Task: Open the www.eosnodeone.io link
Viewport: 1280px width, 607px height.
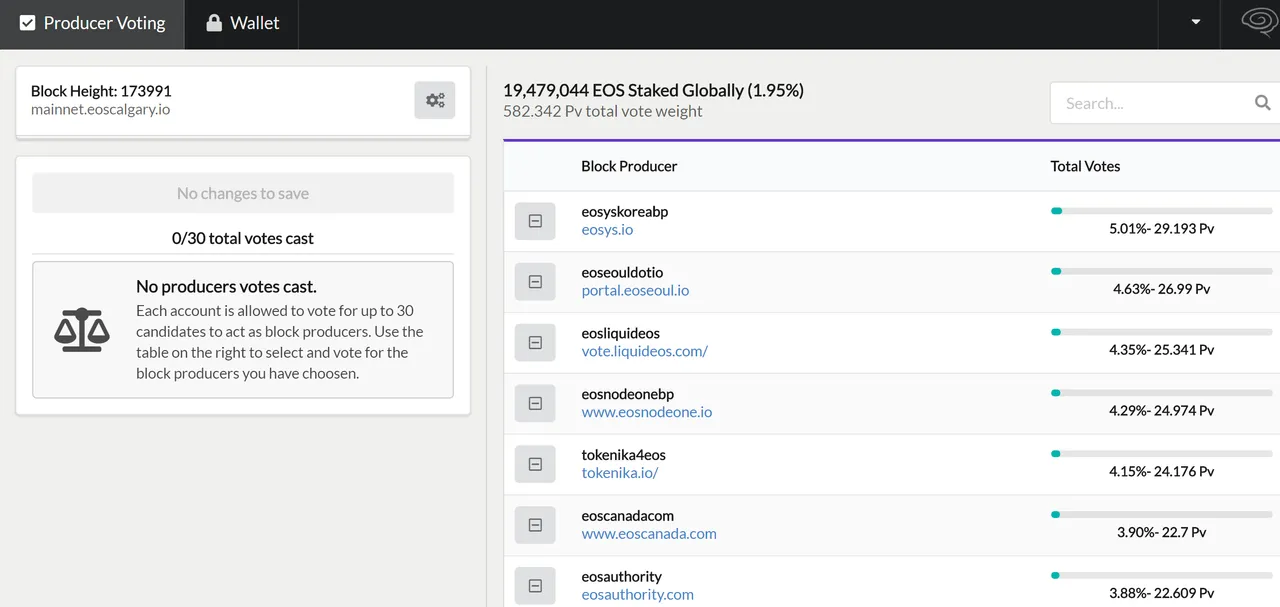Action: pyautogui.click(x=646, y=412)
